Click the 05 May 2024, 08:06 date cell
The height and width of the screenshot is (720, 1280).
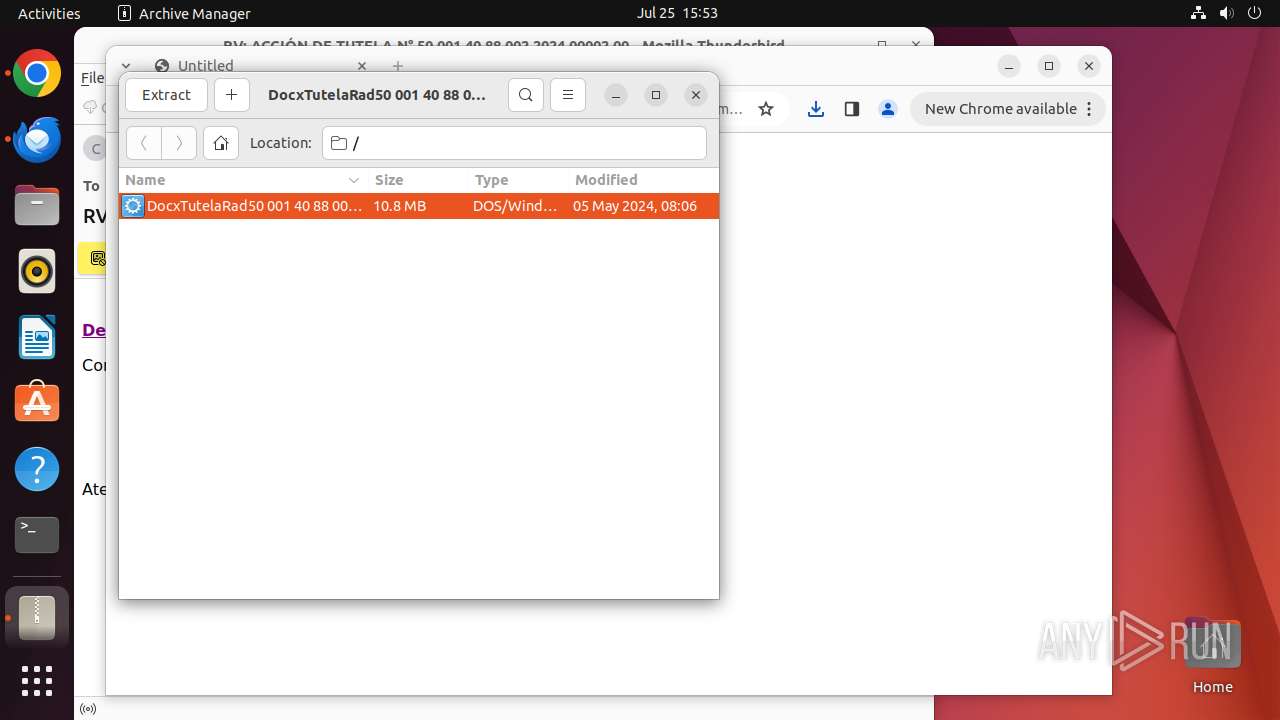[635, 206]
